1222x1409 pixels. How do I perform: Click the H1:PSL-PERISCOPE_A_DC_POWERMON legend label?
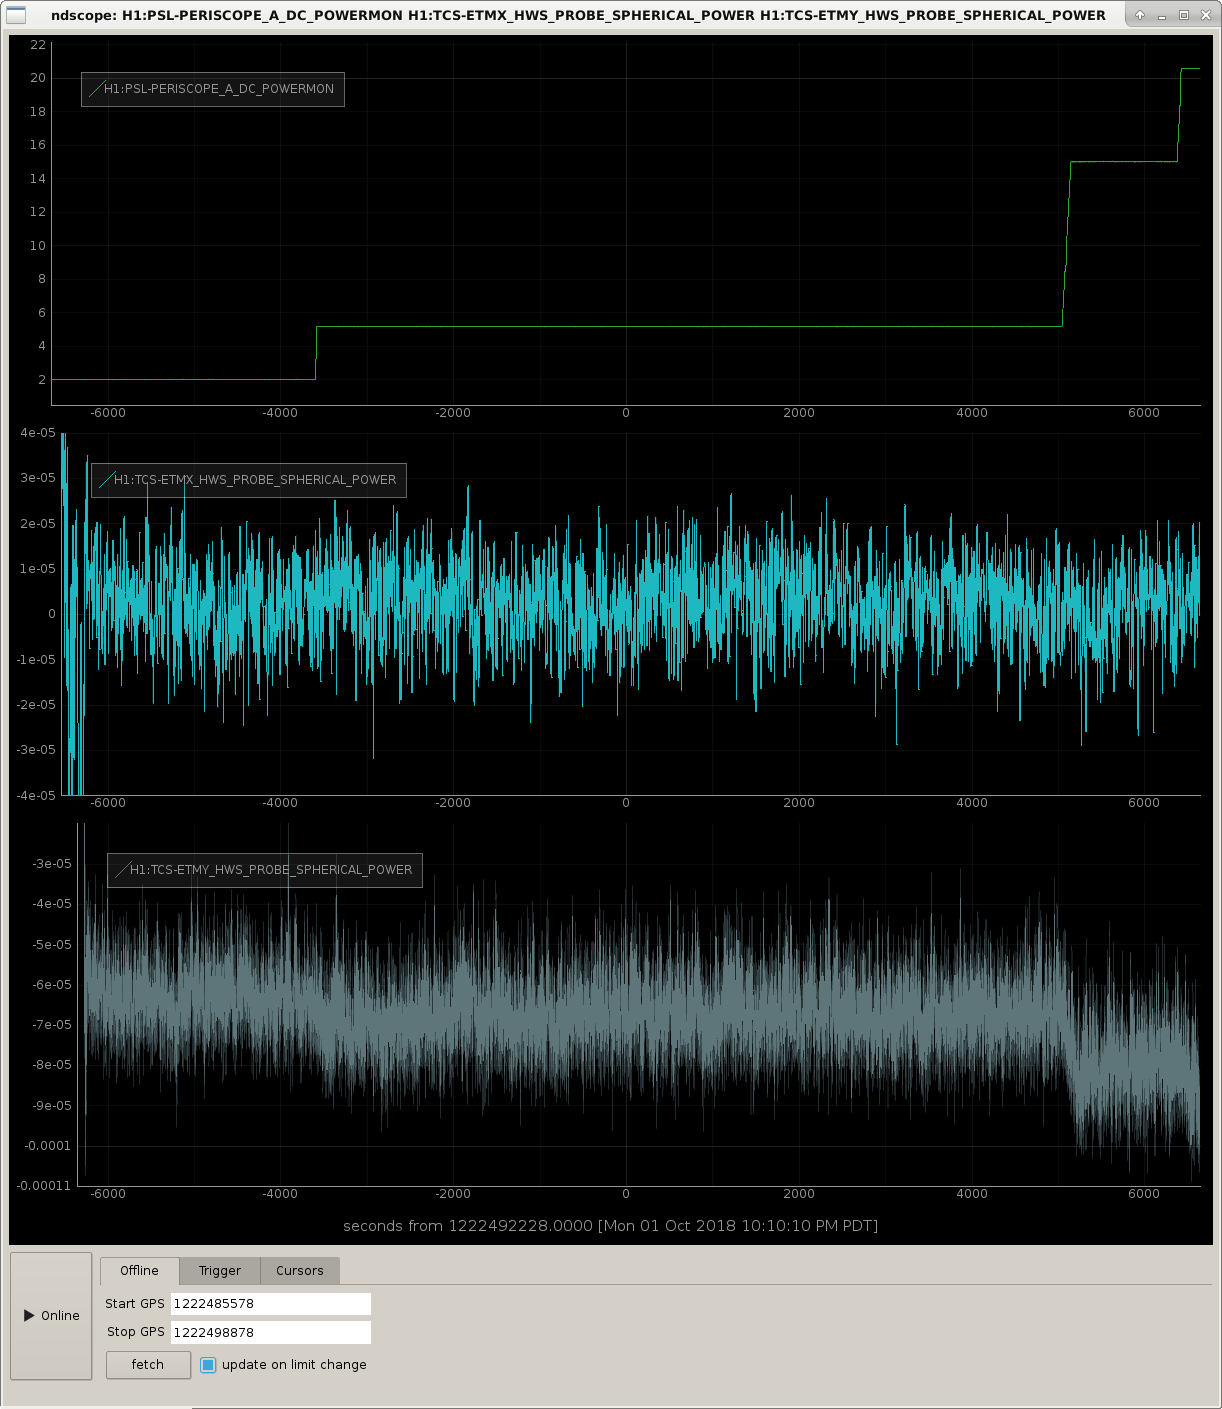point(219,89)
